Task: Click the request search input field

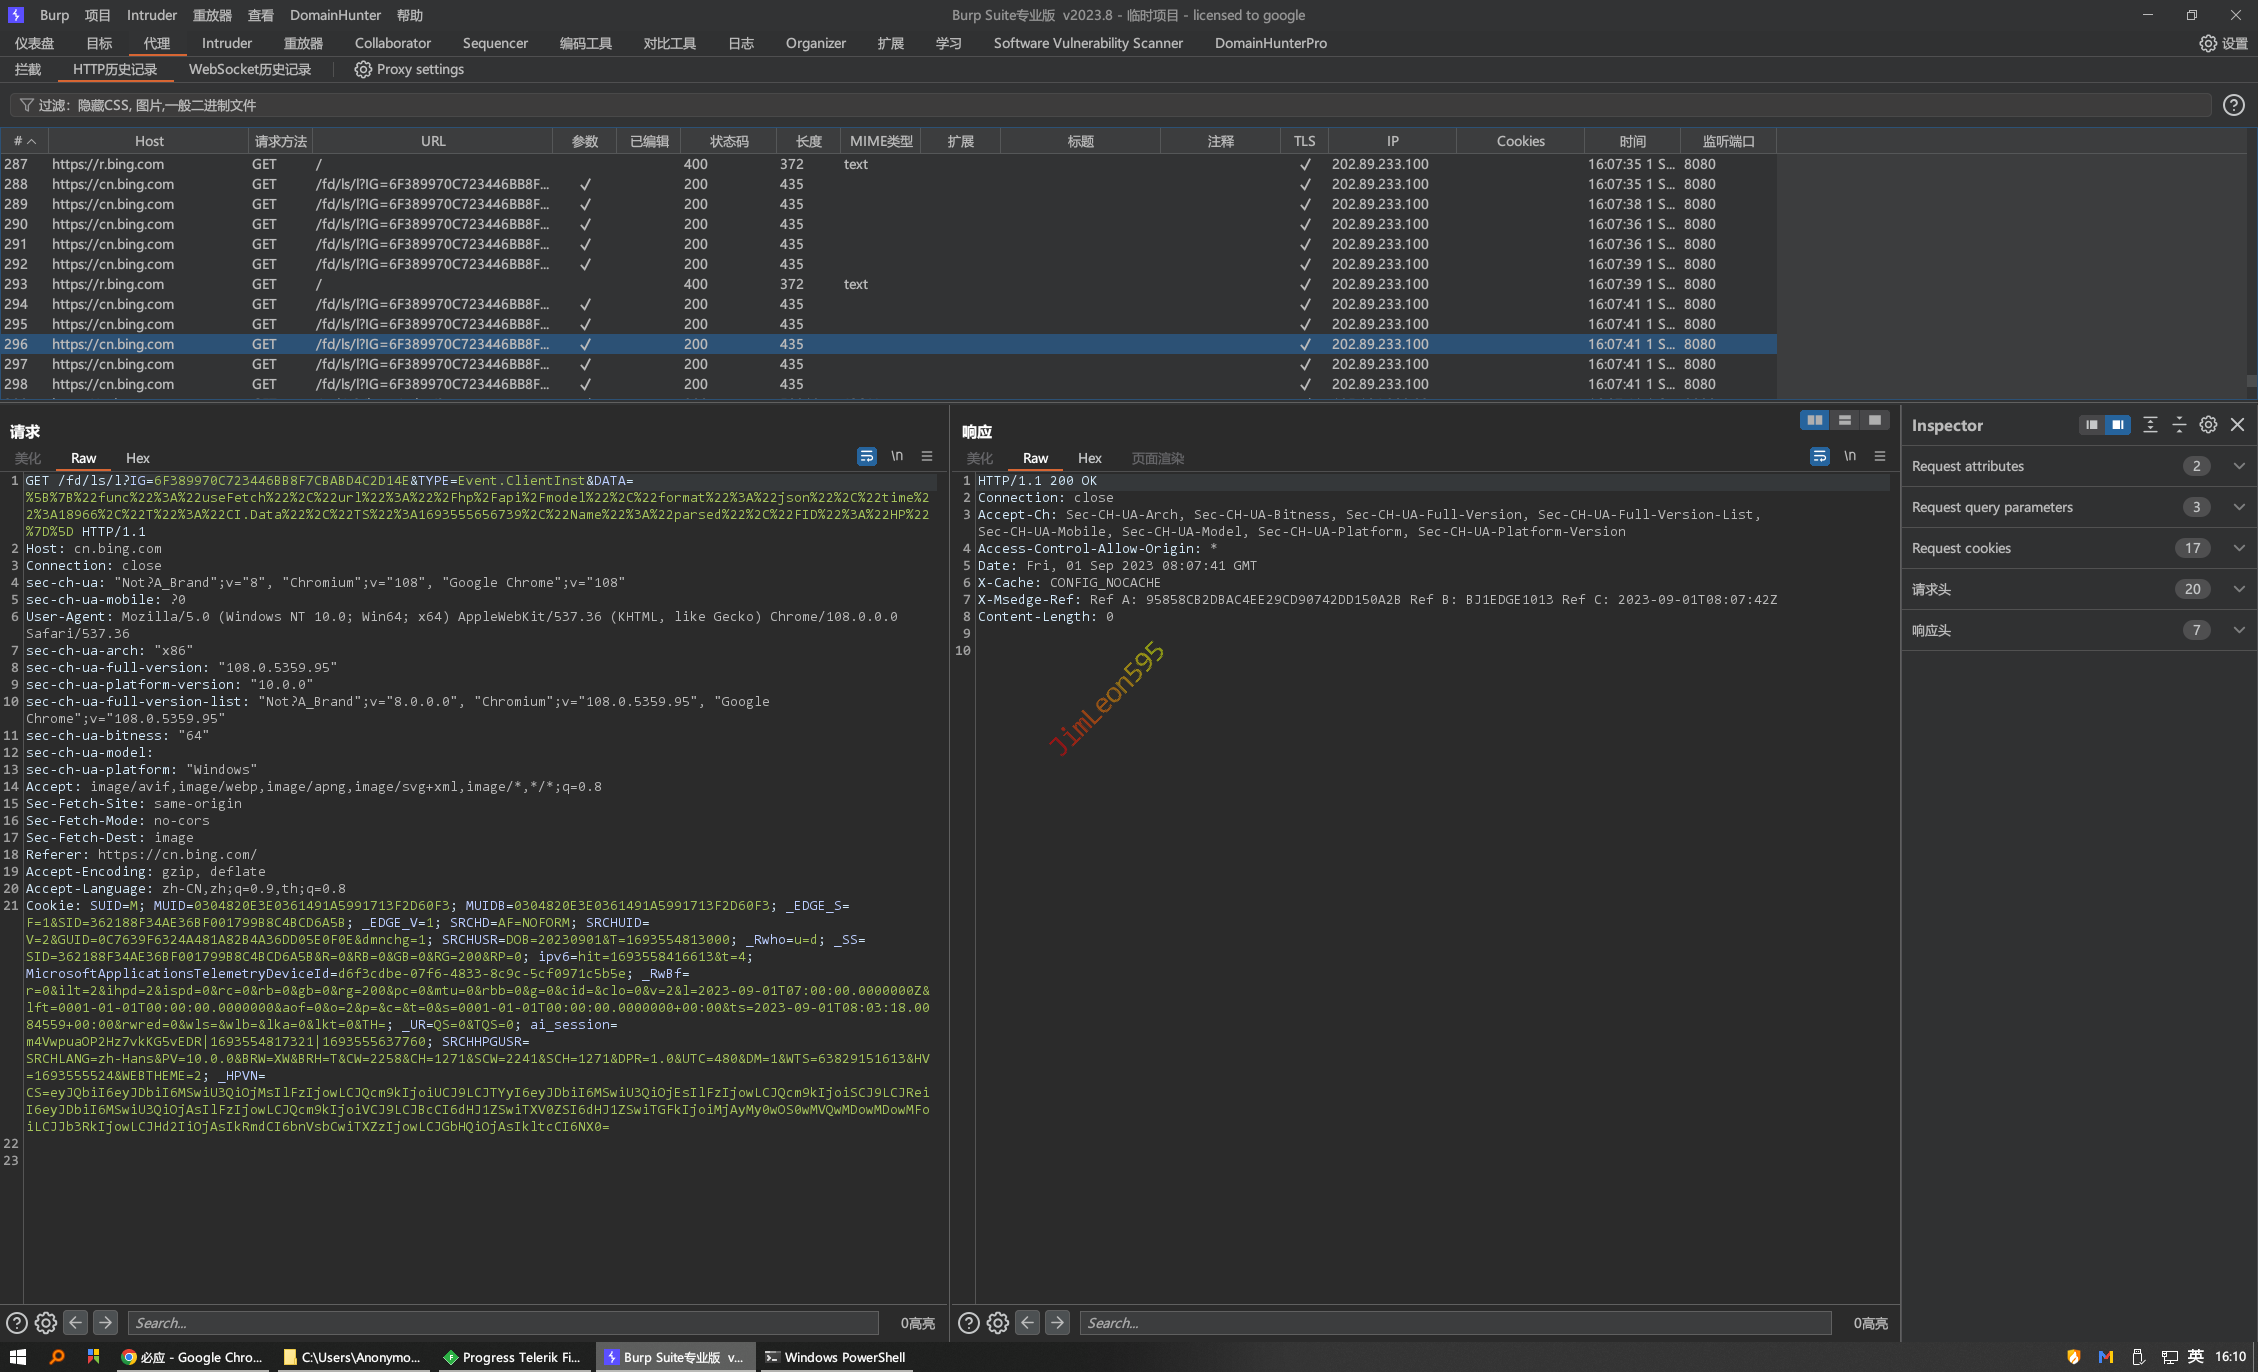Action: [x=500, y=1323]
